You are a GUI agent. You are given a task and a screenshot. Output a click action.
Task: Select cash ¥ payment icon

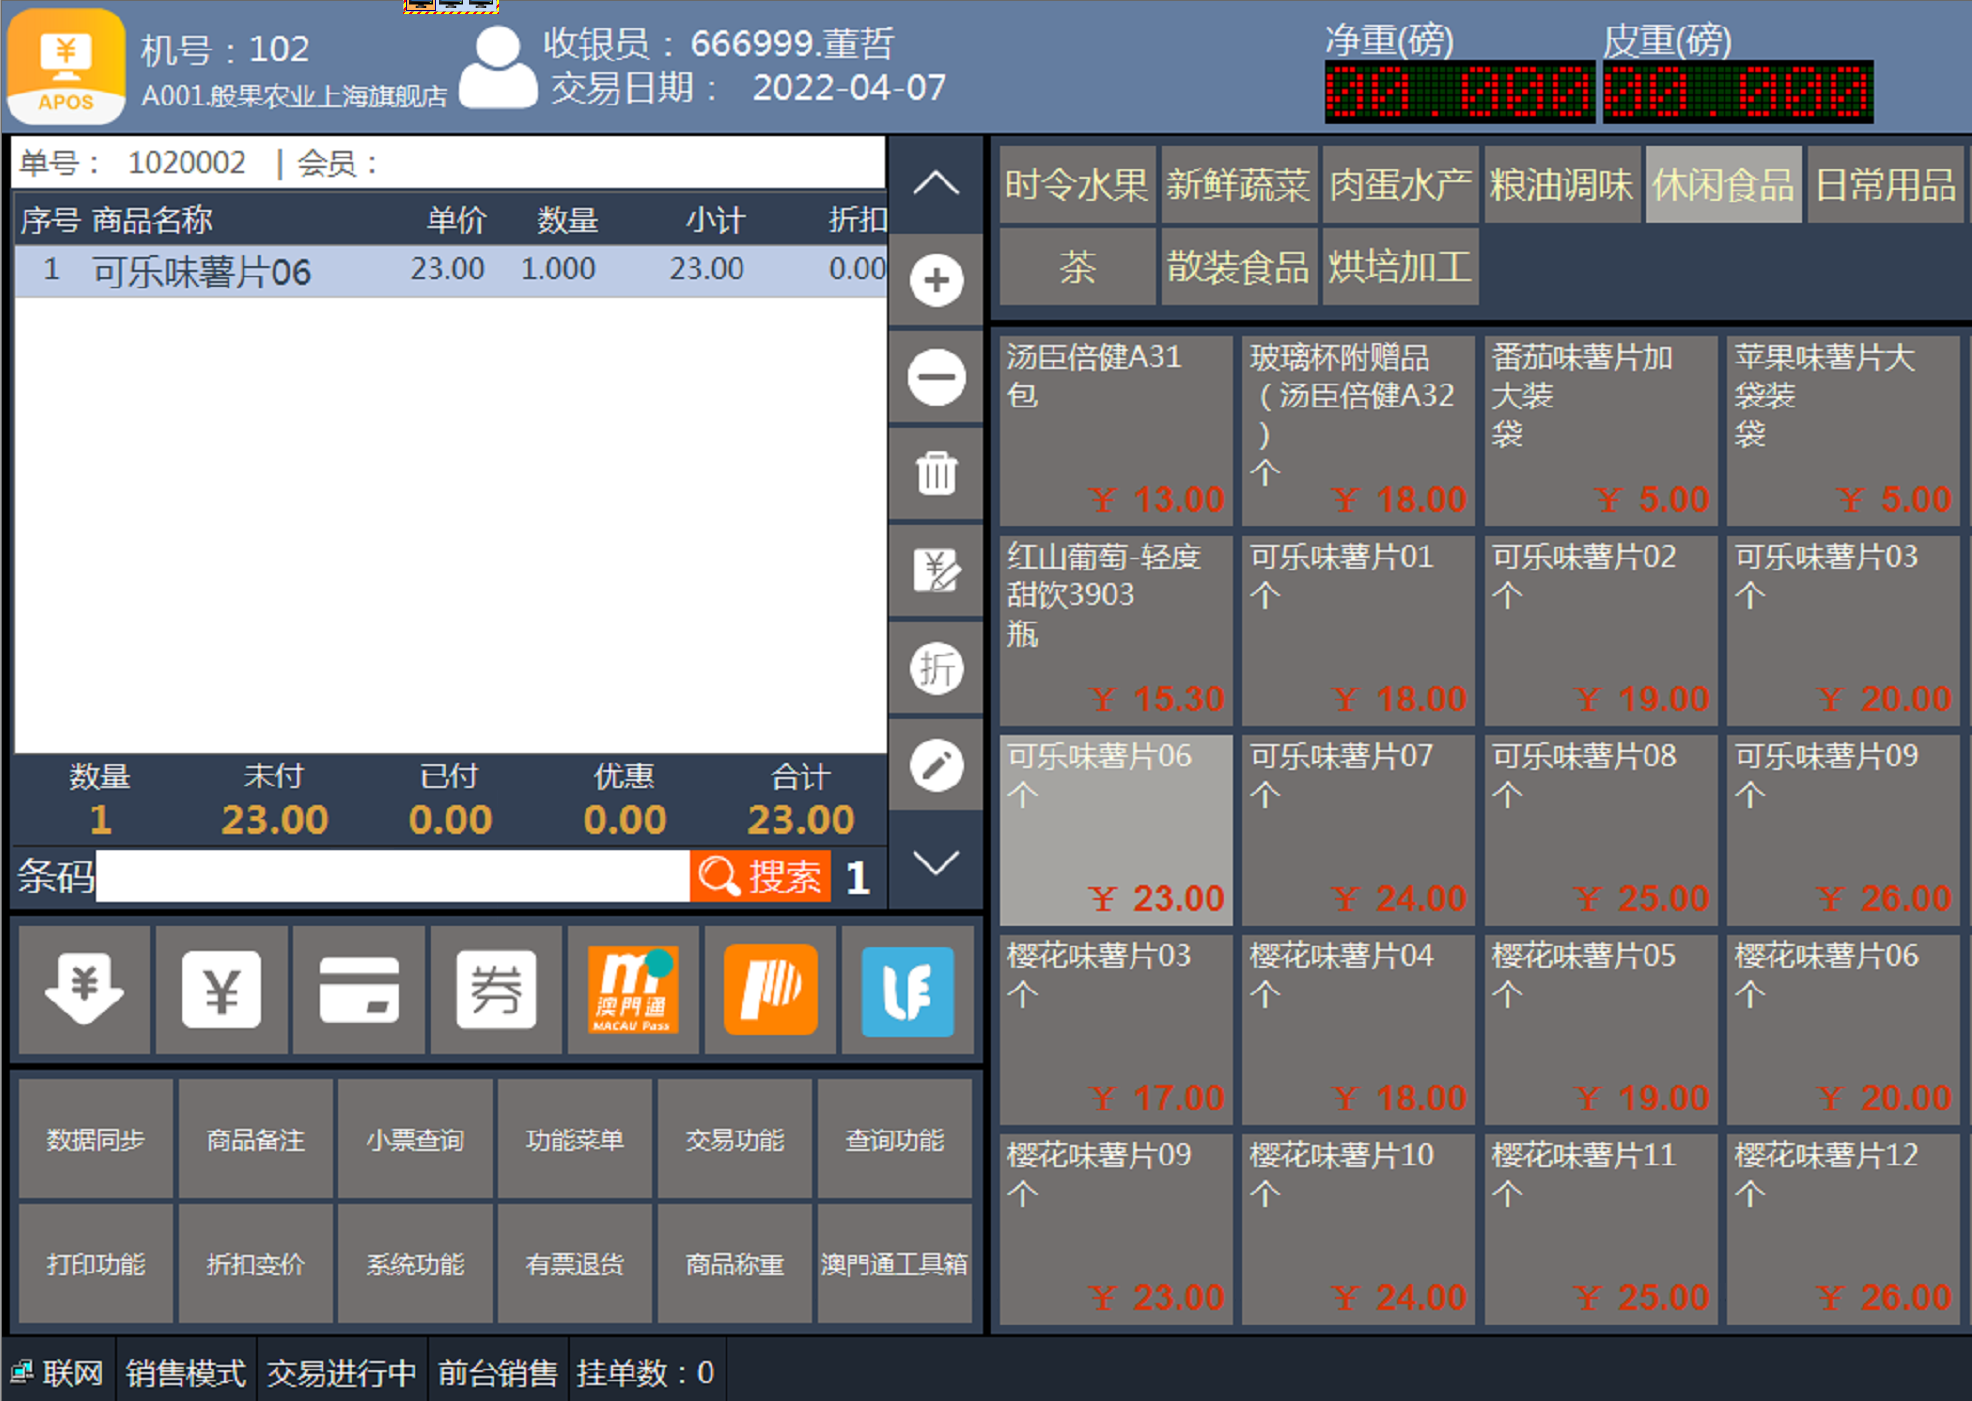coord(221,989)
